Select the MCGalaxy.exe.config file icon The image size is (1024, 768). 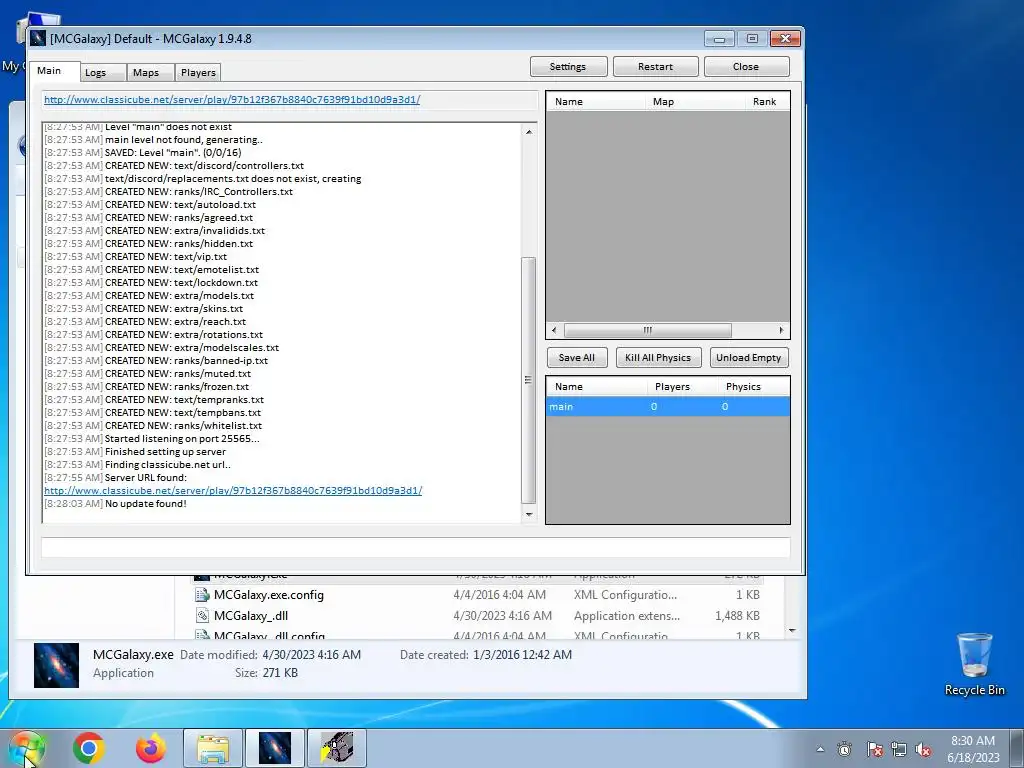pyautogui.click(x=202, y=595)
